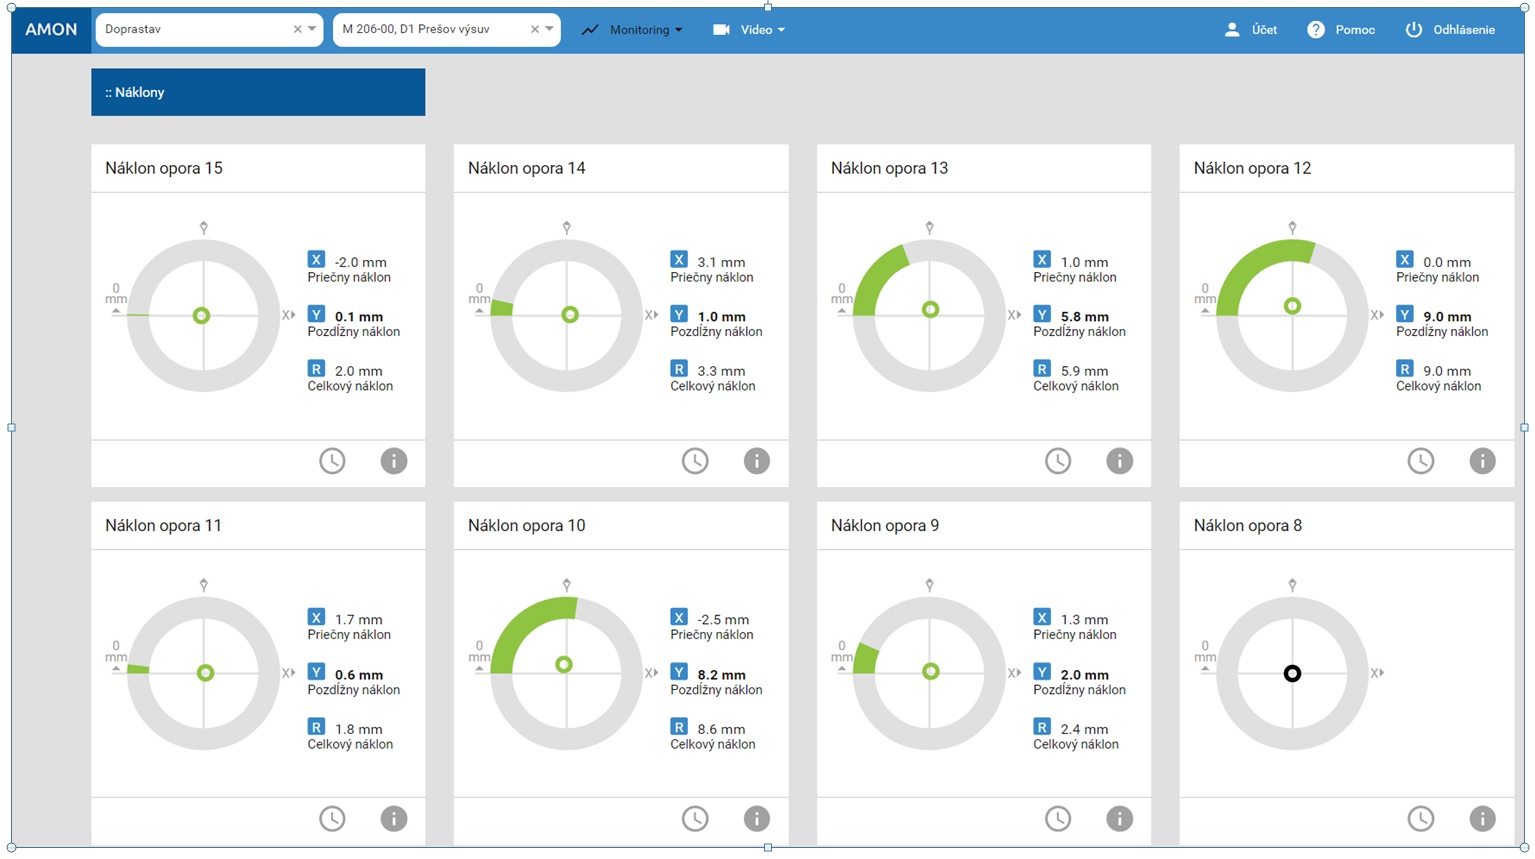Click the Náklon opora 8 title

(x=1248, y=526)
